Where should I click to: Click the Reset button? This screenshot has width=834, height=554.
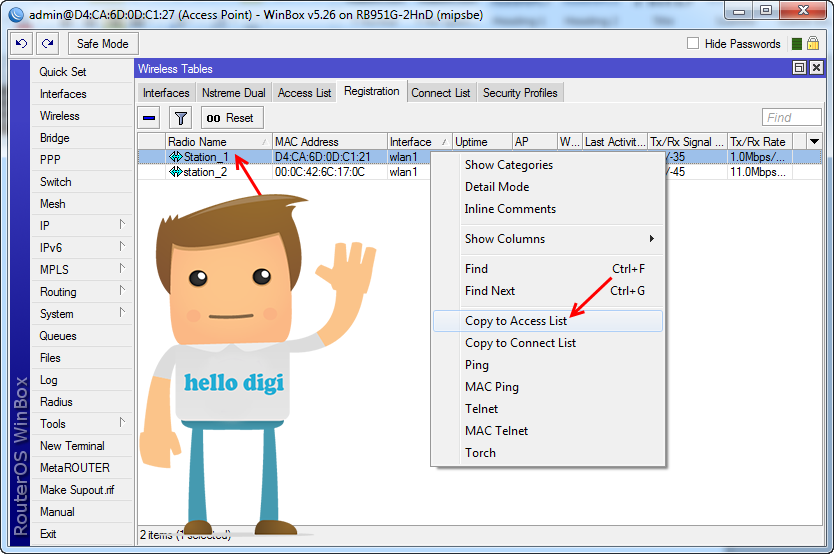pos(232,117)
